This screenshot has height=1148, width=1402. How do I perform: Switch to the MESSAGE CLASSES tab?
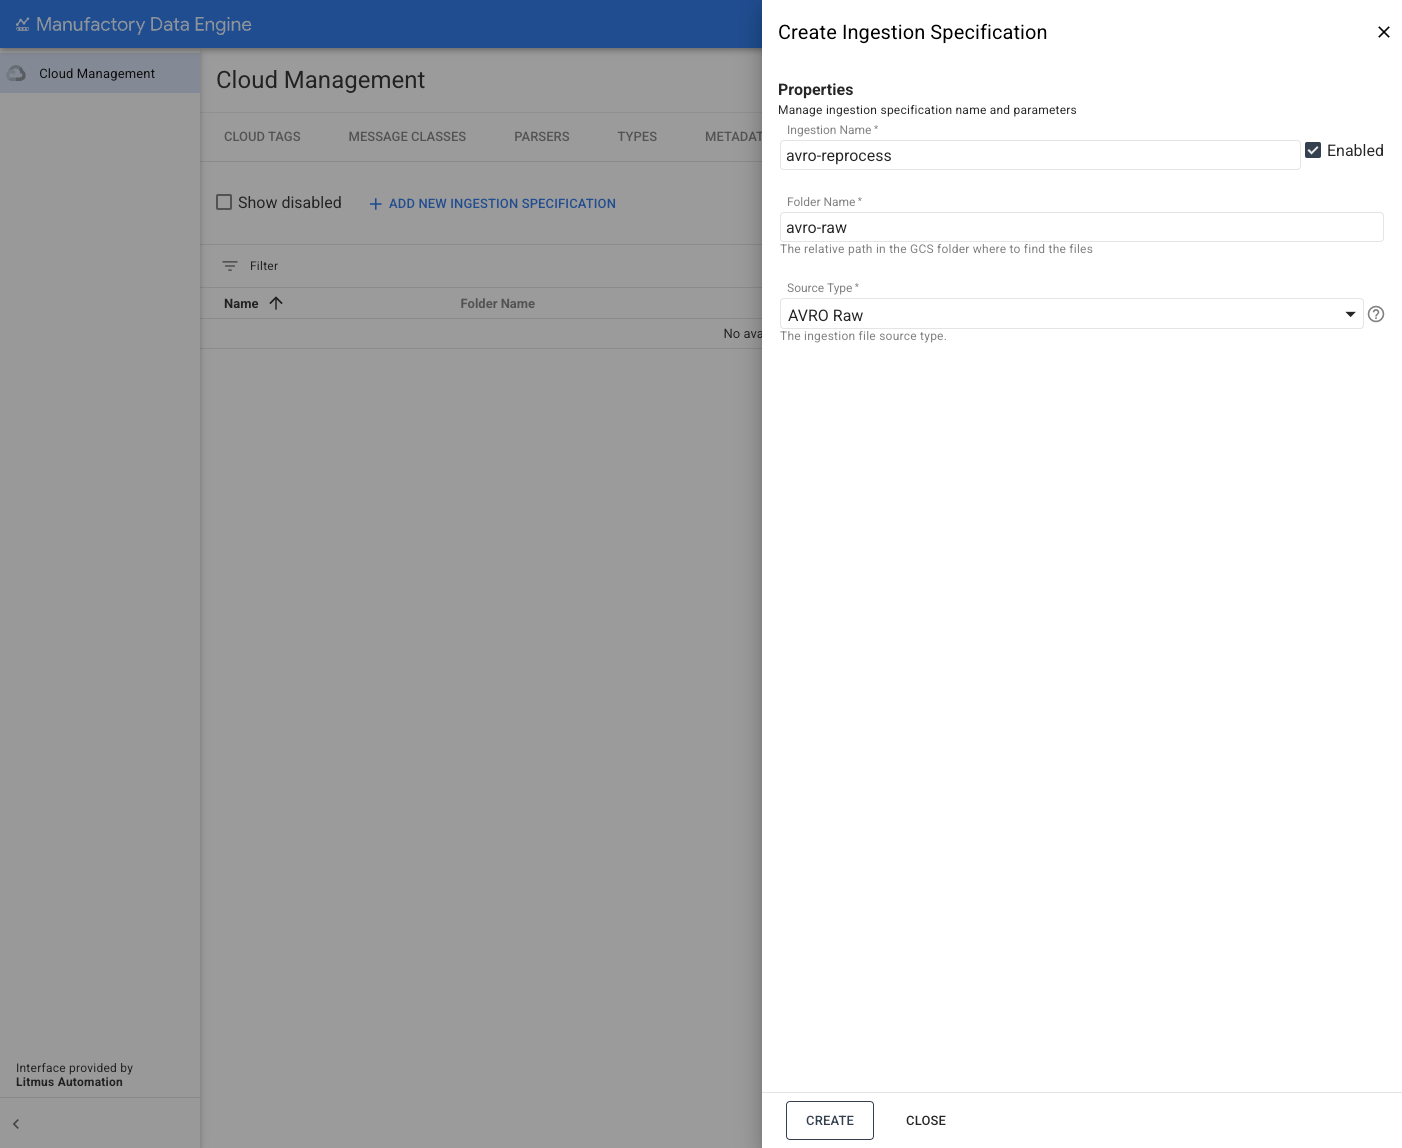tap(406, 136)
